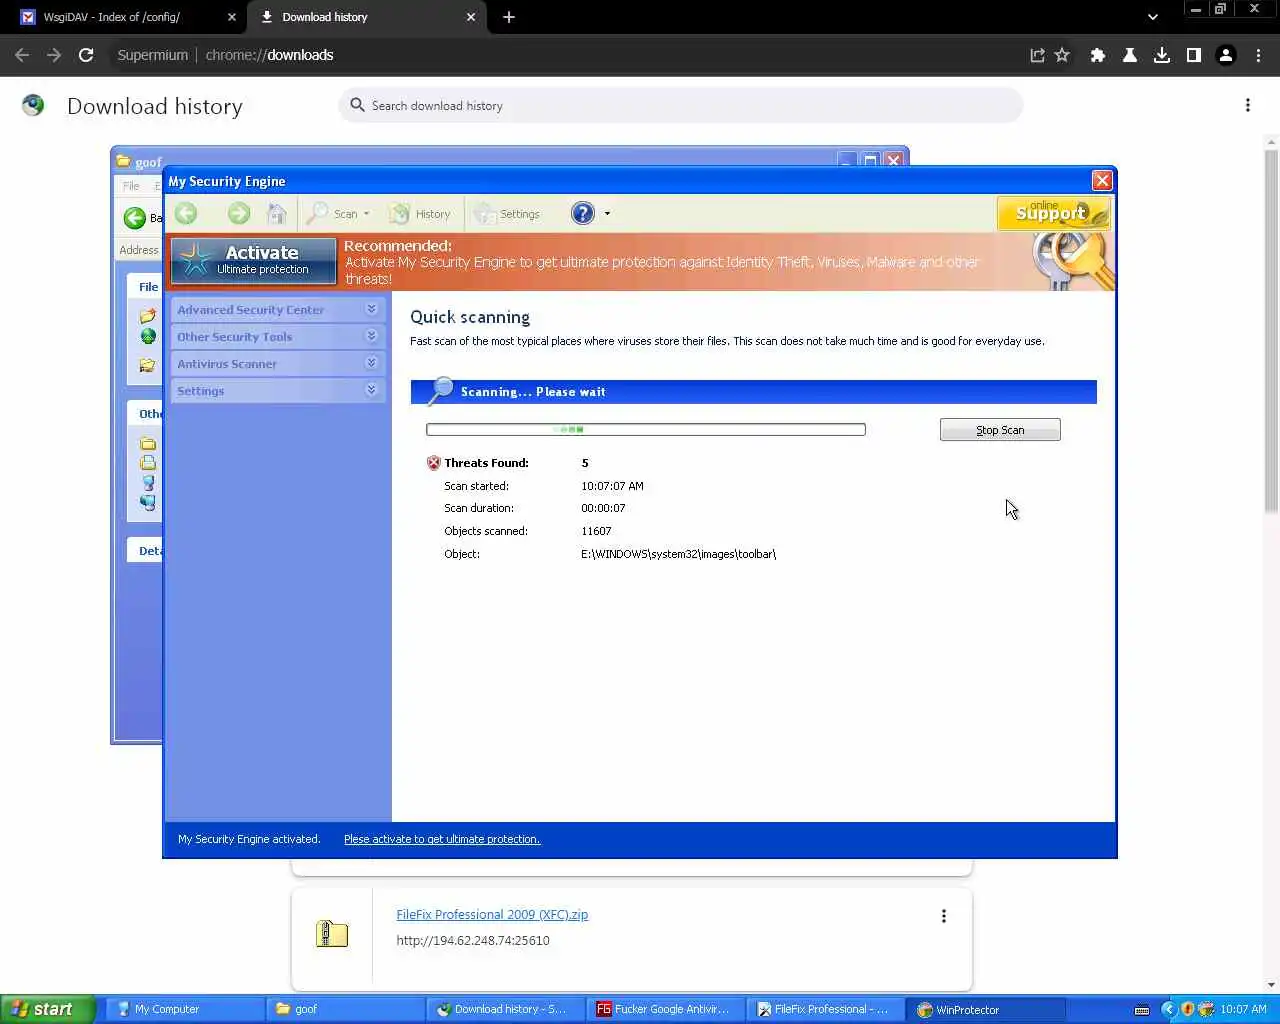Screen dimensions: 1280x1024
Task: Click the zip file icon of FileFix download
Action: 332,934
